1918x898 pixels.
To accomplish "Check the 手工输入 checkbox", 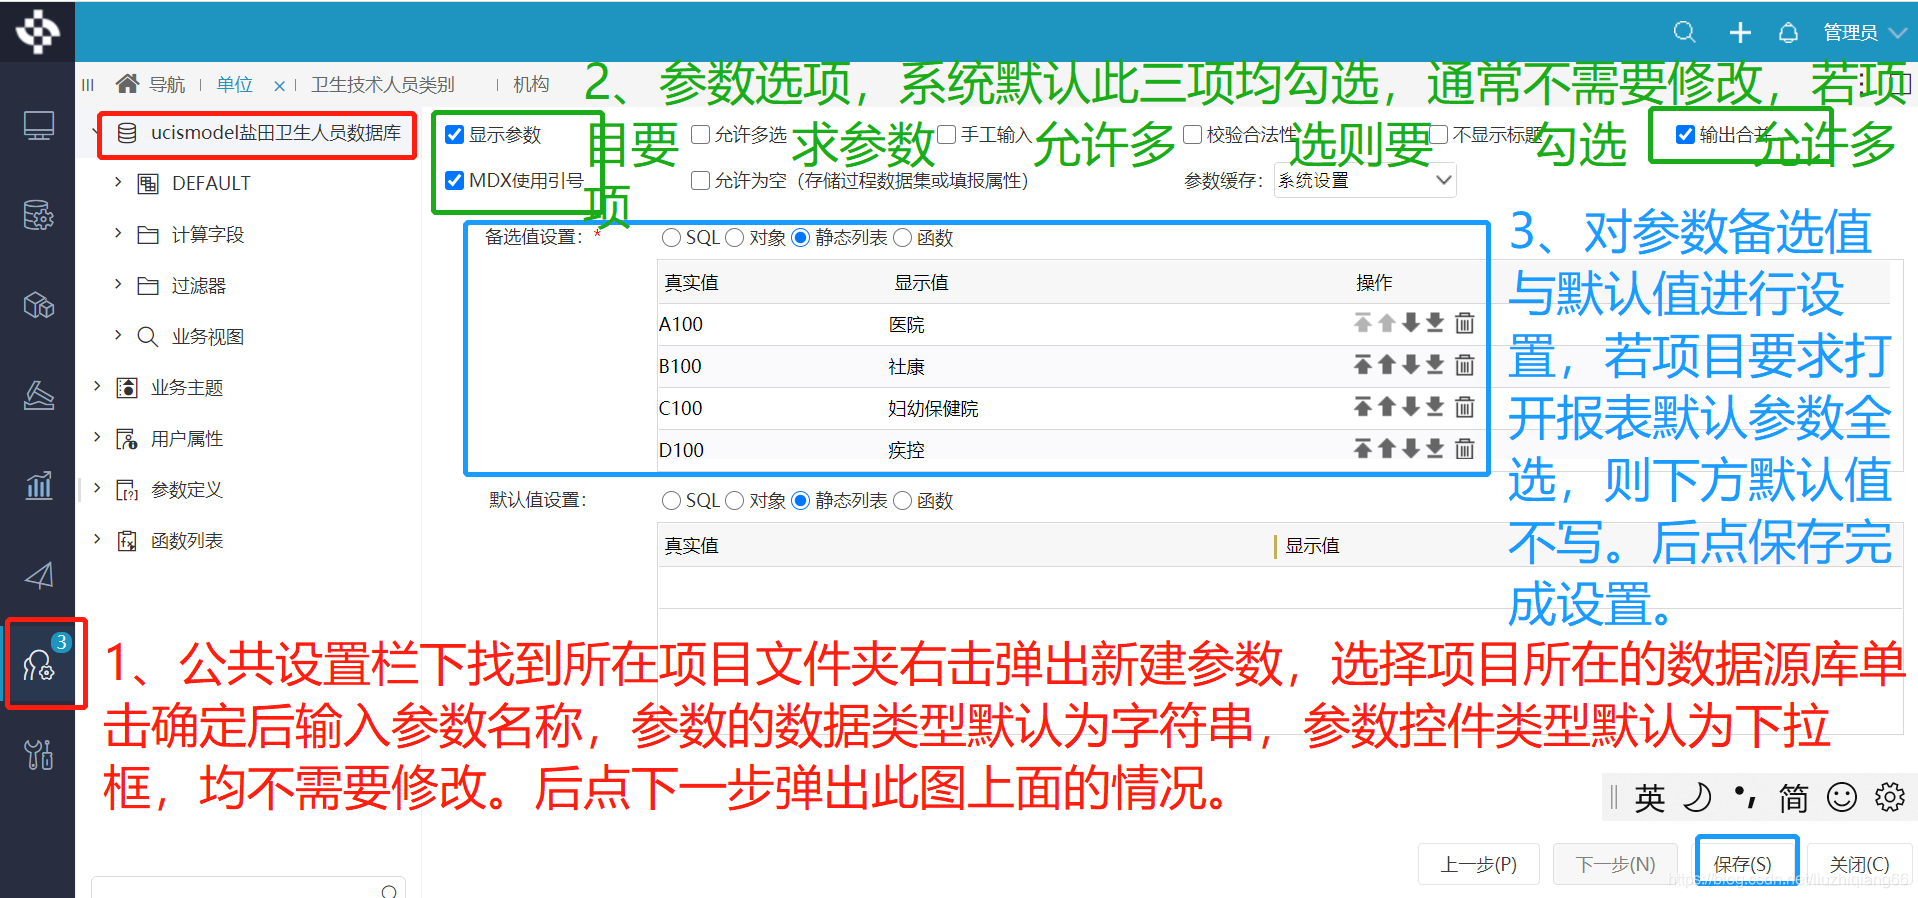I will coord(947,134).
